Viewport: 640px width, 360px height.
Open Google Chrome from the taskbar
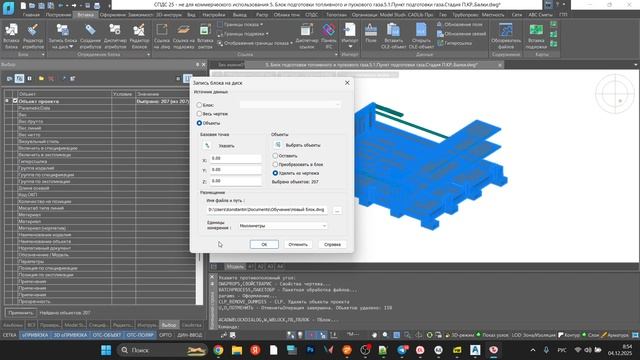[x=218, y=350]
